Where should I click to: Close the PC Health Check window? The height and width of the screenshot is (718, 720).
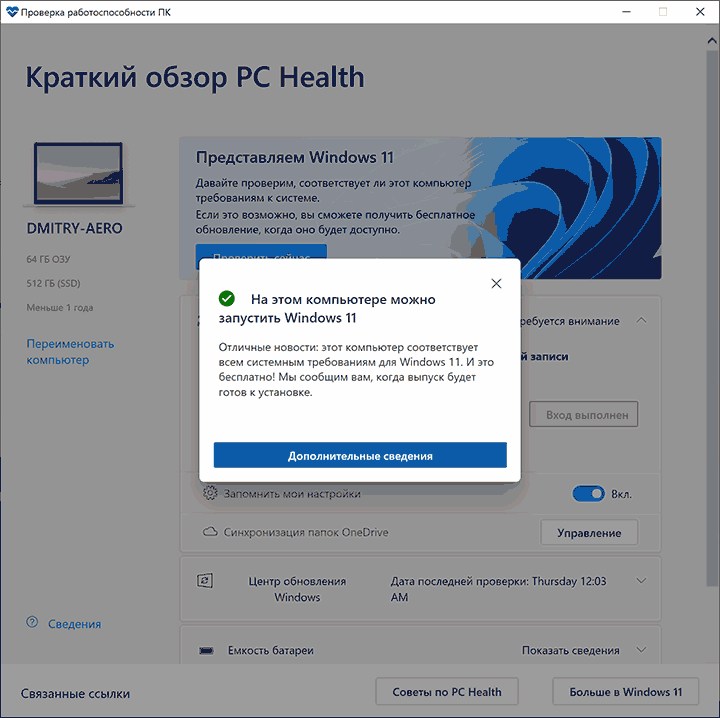click(x=700, y=11)
